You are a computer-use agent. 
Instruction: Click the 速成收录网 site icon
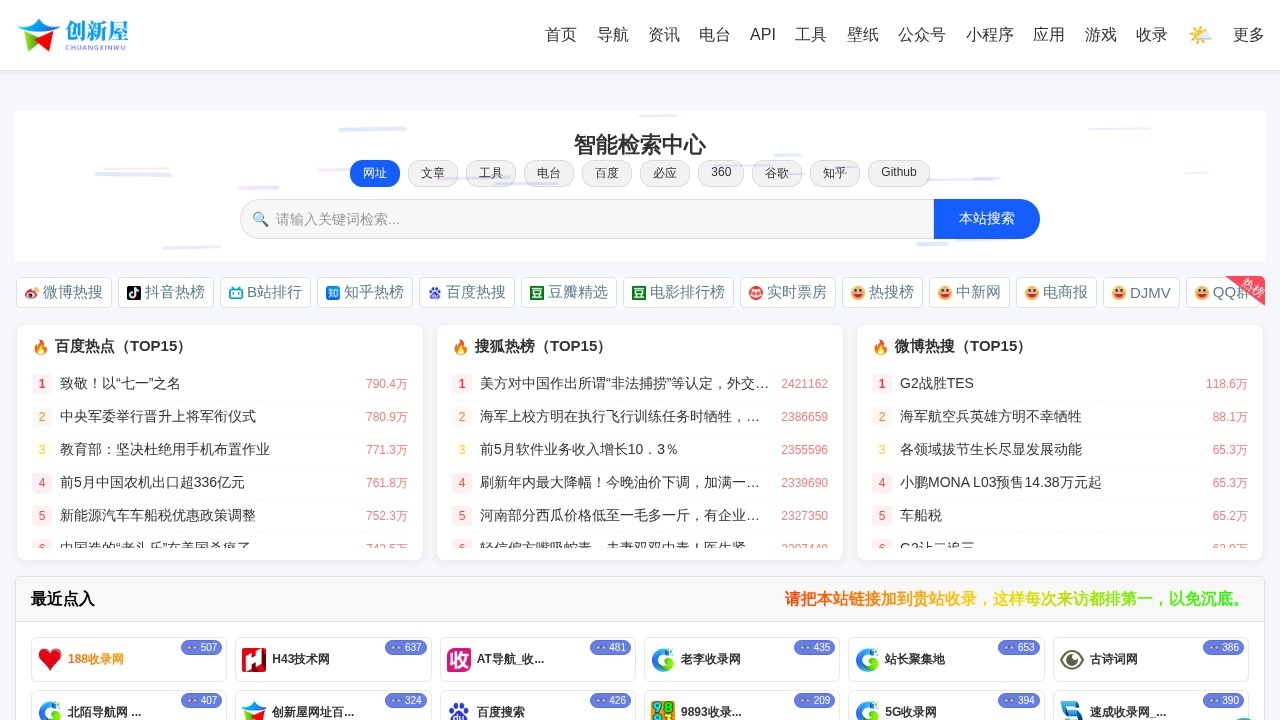coord(1072,711)
